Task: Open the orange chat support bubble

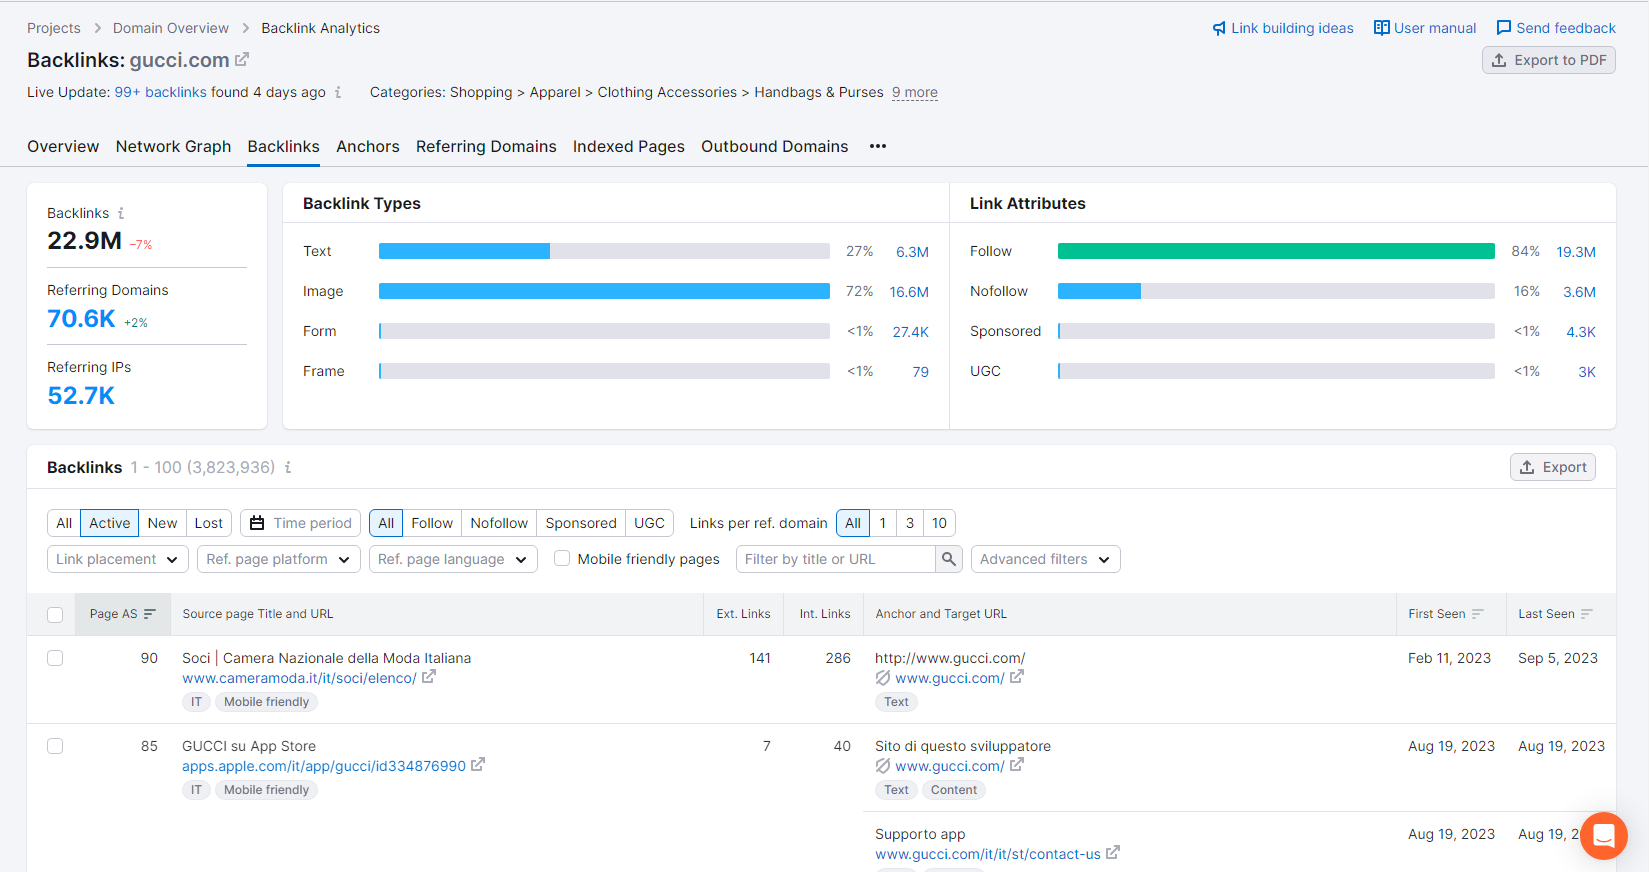Action: [1603, 835]
